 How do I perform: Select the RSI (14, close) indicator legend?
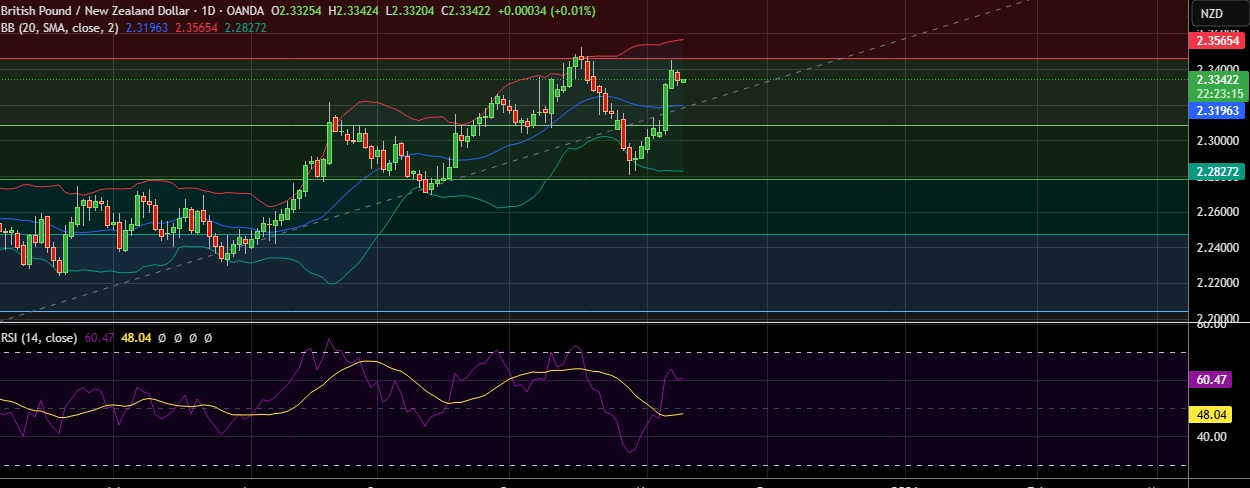tap(39, 338)
